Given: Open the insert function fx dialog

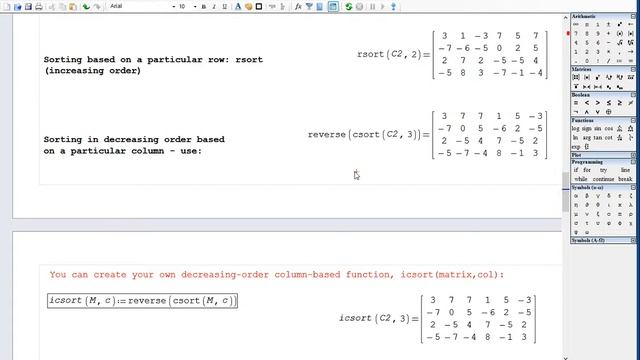Looking at the screenshot, I should click(298, 7).
